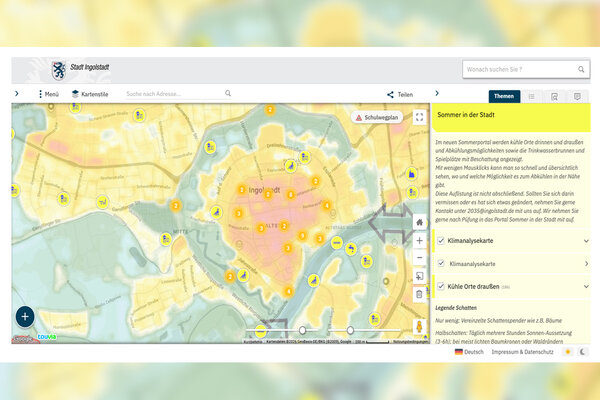Collapse the Klimanalysekarte group chevron
This screenshot has width=600, height=400.
pos(586,241)
